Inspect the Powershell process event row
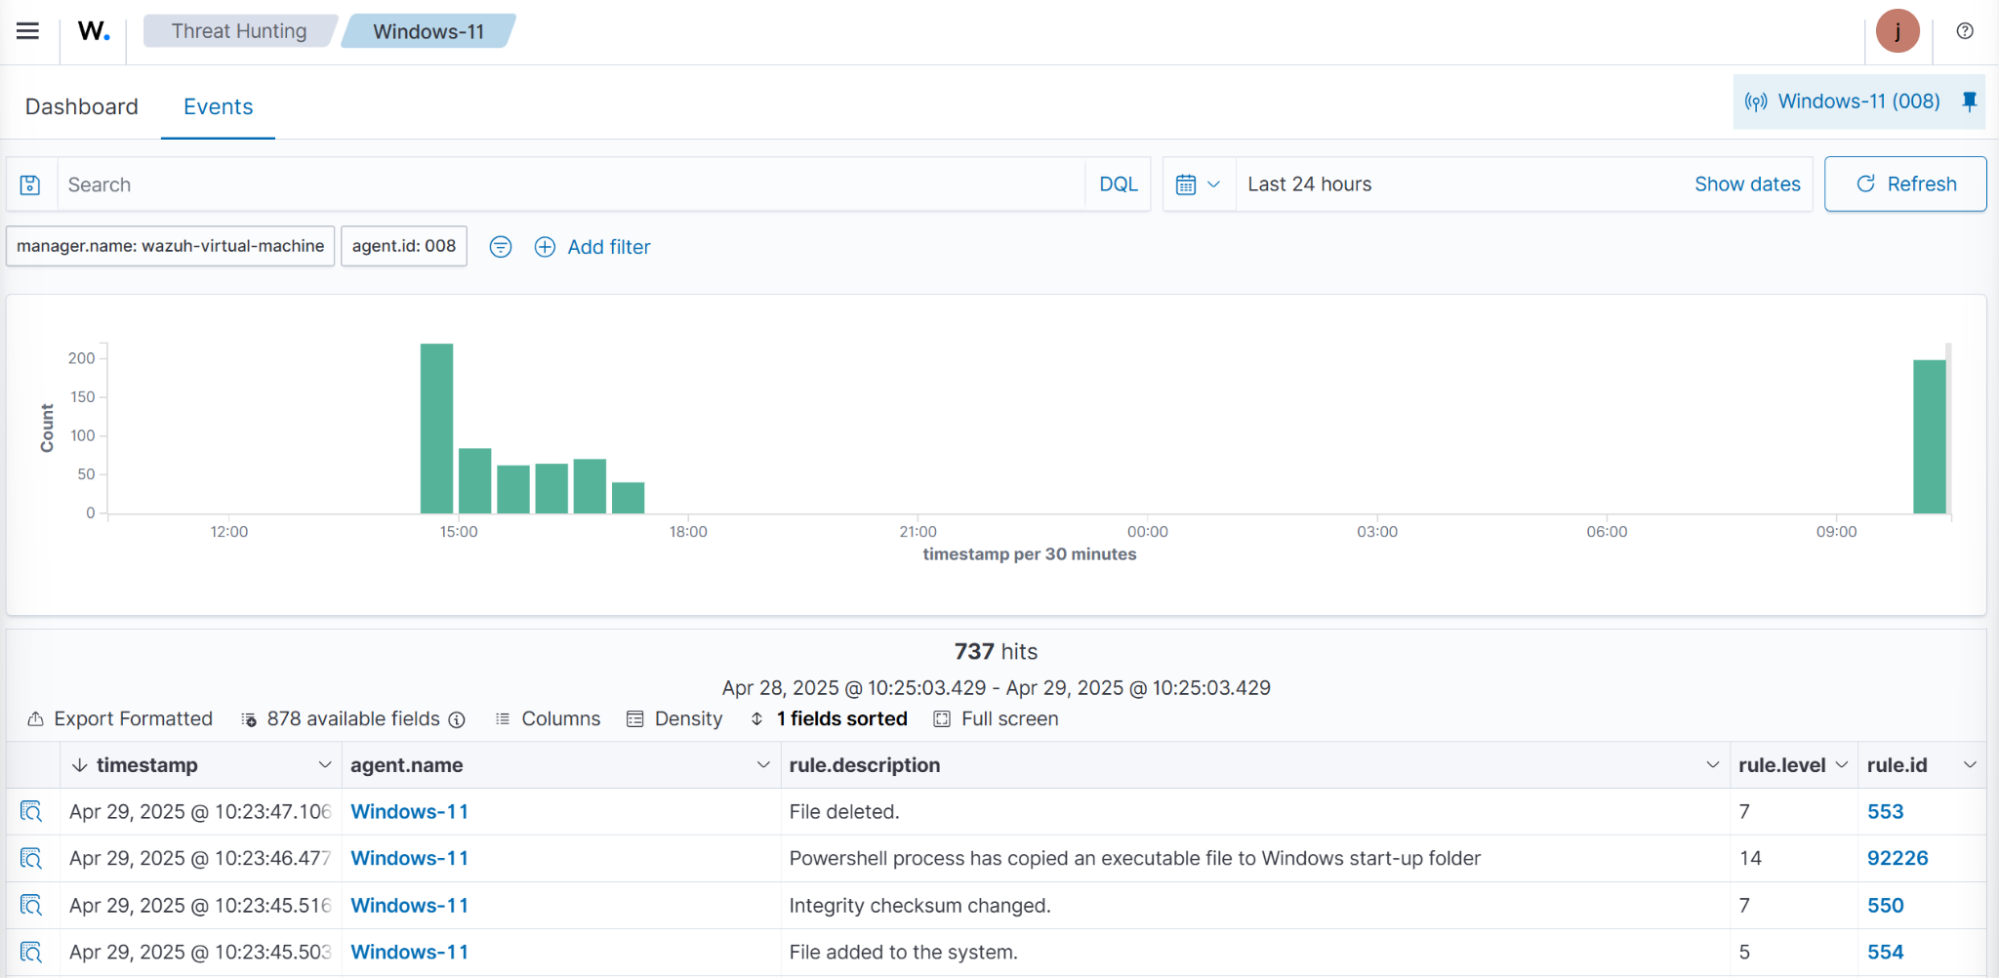Viewport: 1999px width, 979px height. click(x=31, y=858)
